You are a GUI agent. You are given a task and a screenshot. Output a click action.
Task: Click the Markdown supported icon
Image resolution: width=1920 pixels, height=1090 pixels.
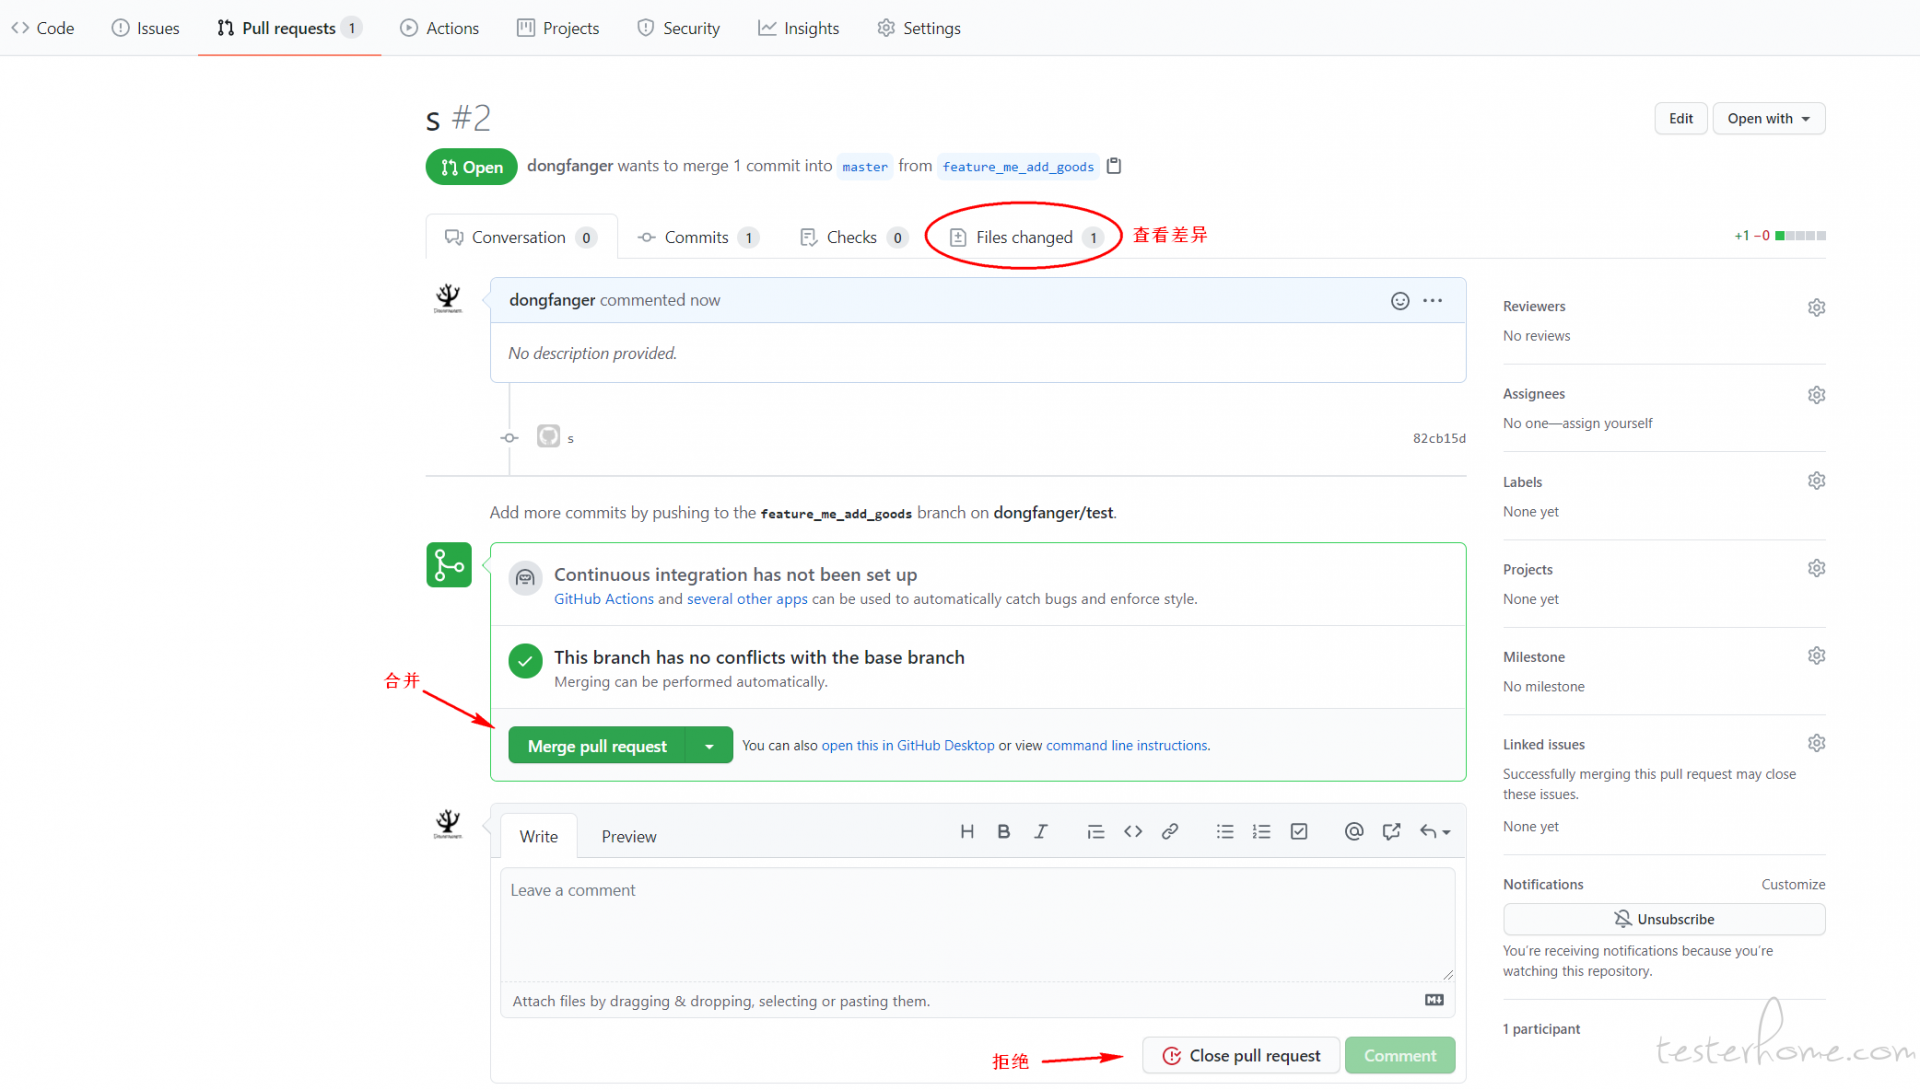pos(1434,1000)
